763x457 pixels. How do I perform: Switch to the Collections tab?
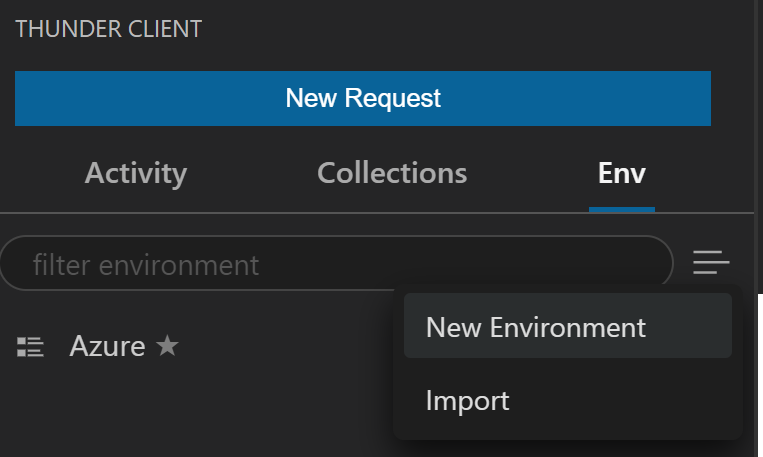click(392, 173)
